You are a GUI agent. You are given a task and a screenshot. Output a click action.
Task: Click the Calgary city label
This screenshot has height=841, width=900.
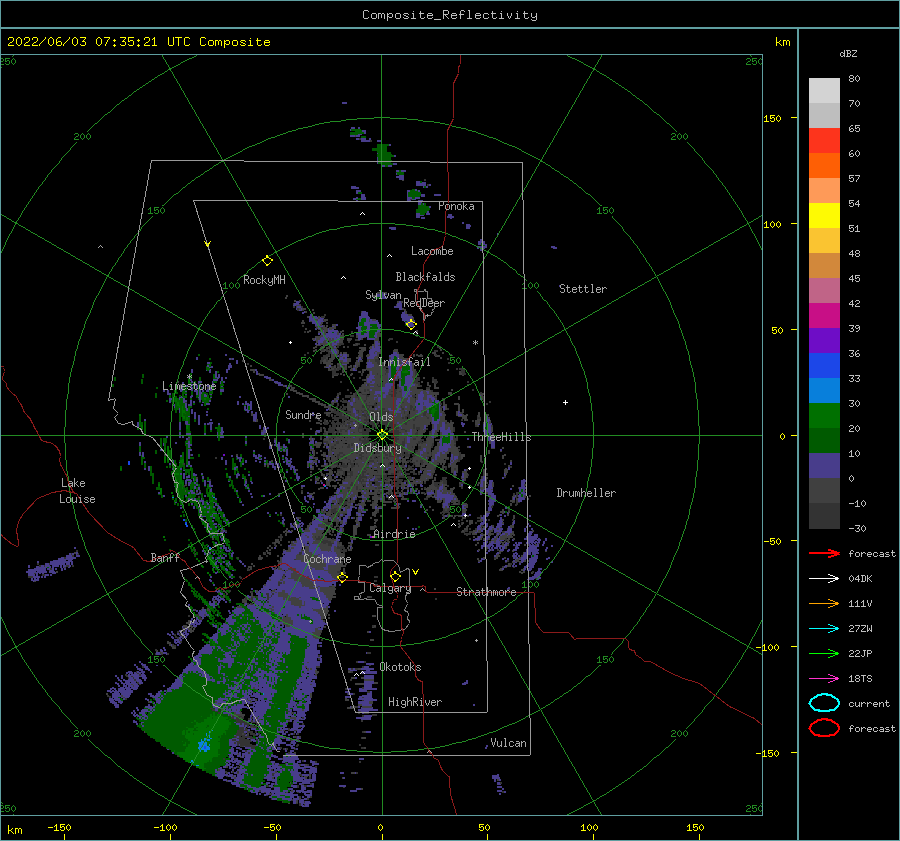390,588
